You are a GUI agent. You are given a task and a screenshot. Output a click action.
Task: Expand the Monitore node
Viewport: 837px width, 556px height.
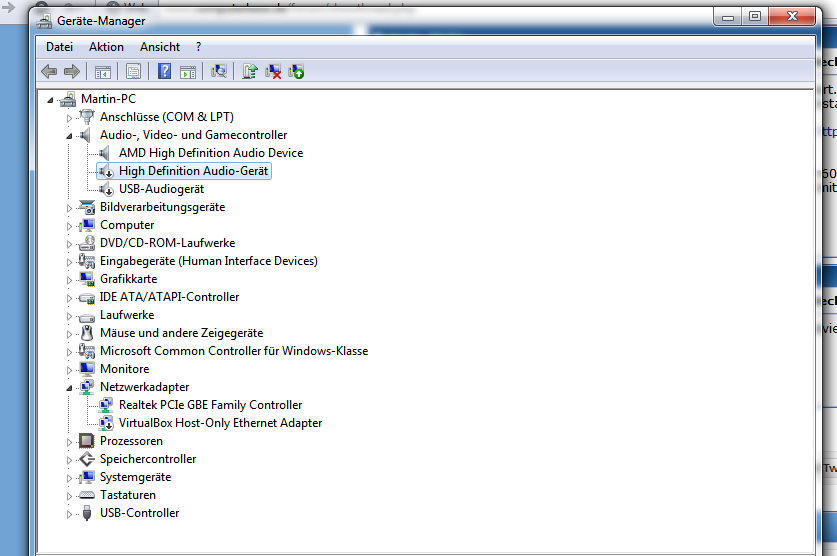click(x=69, y=370)
